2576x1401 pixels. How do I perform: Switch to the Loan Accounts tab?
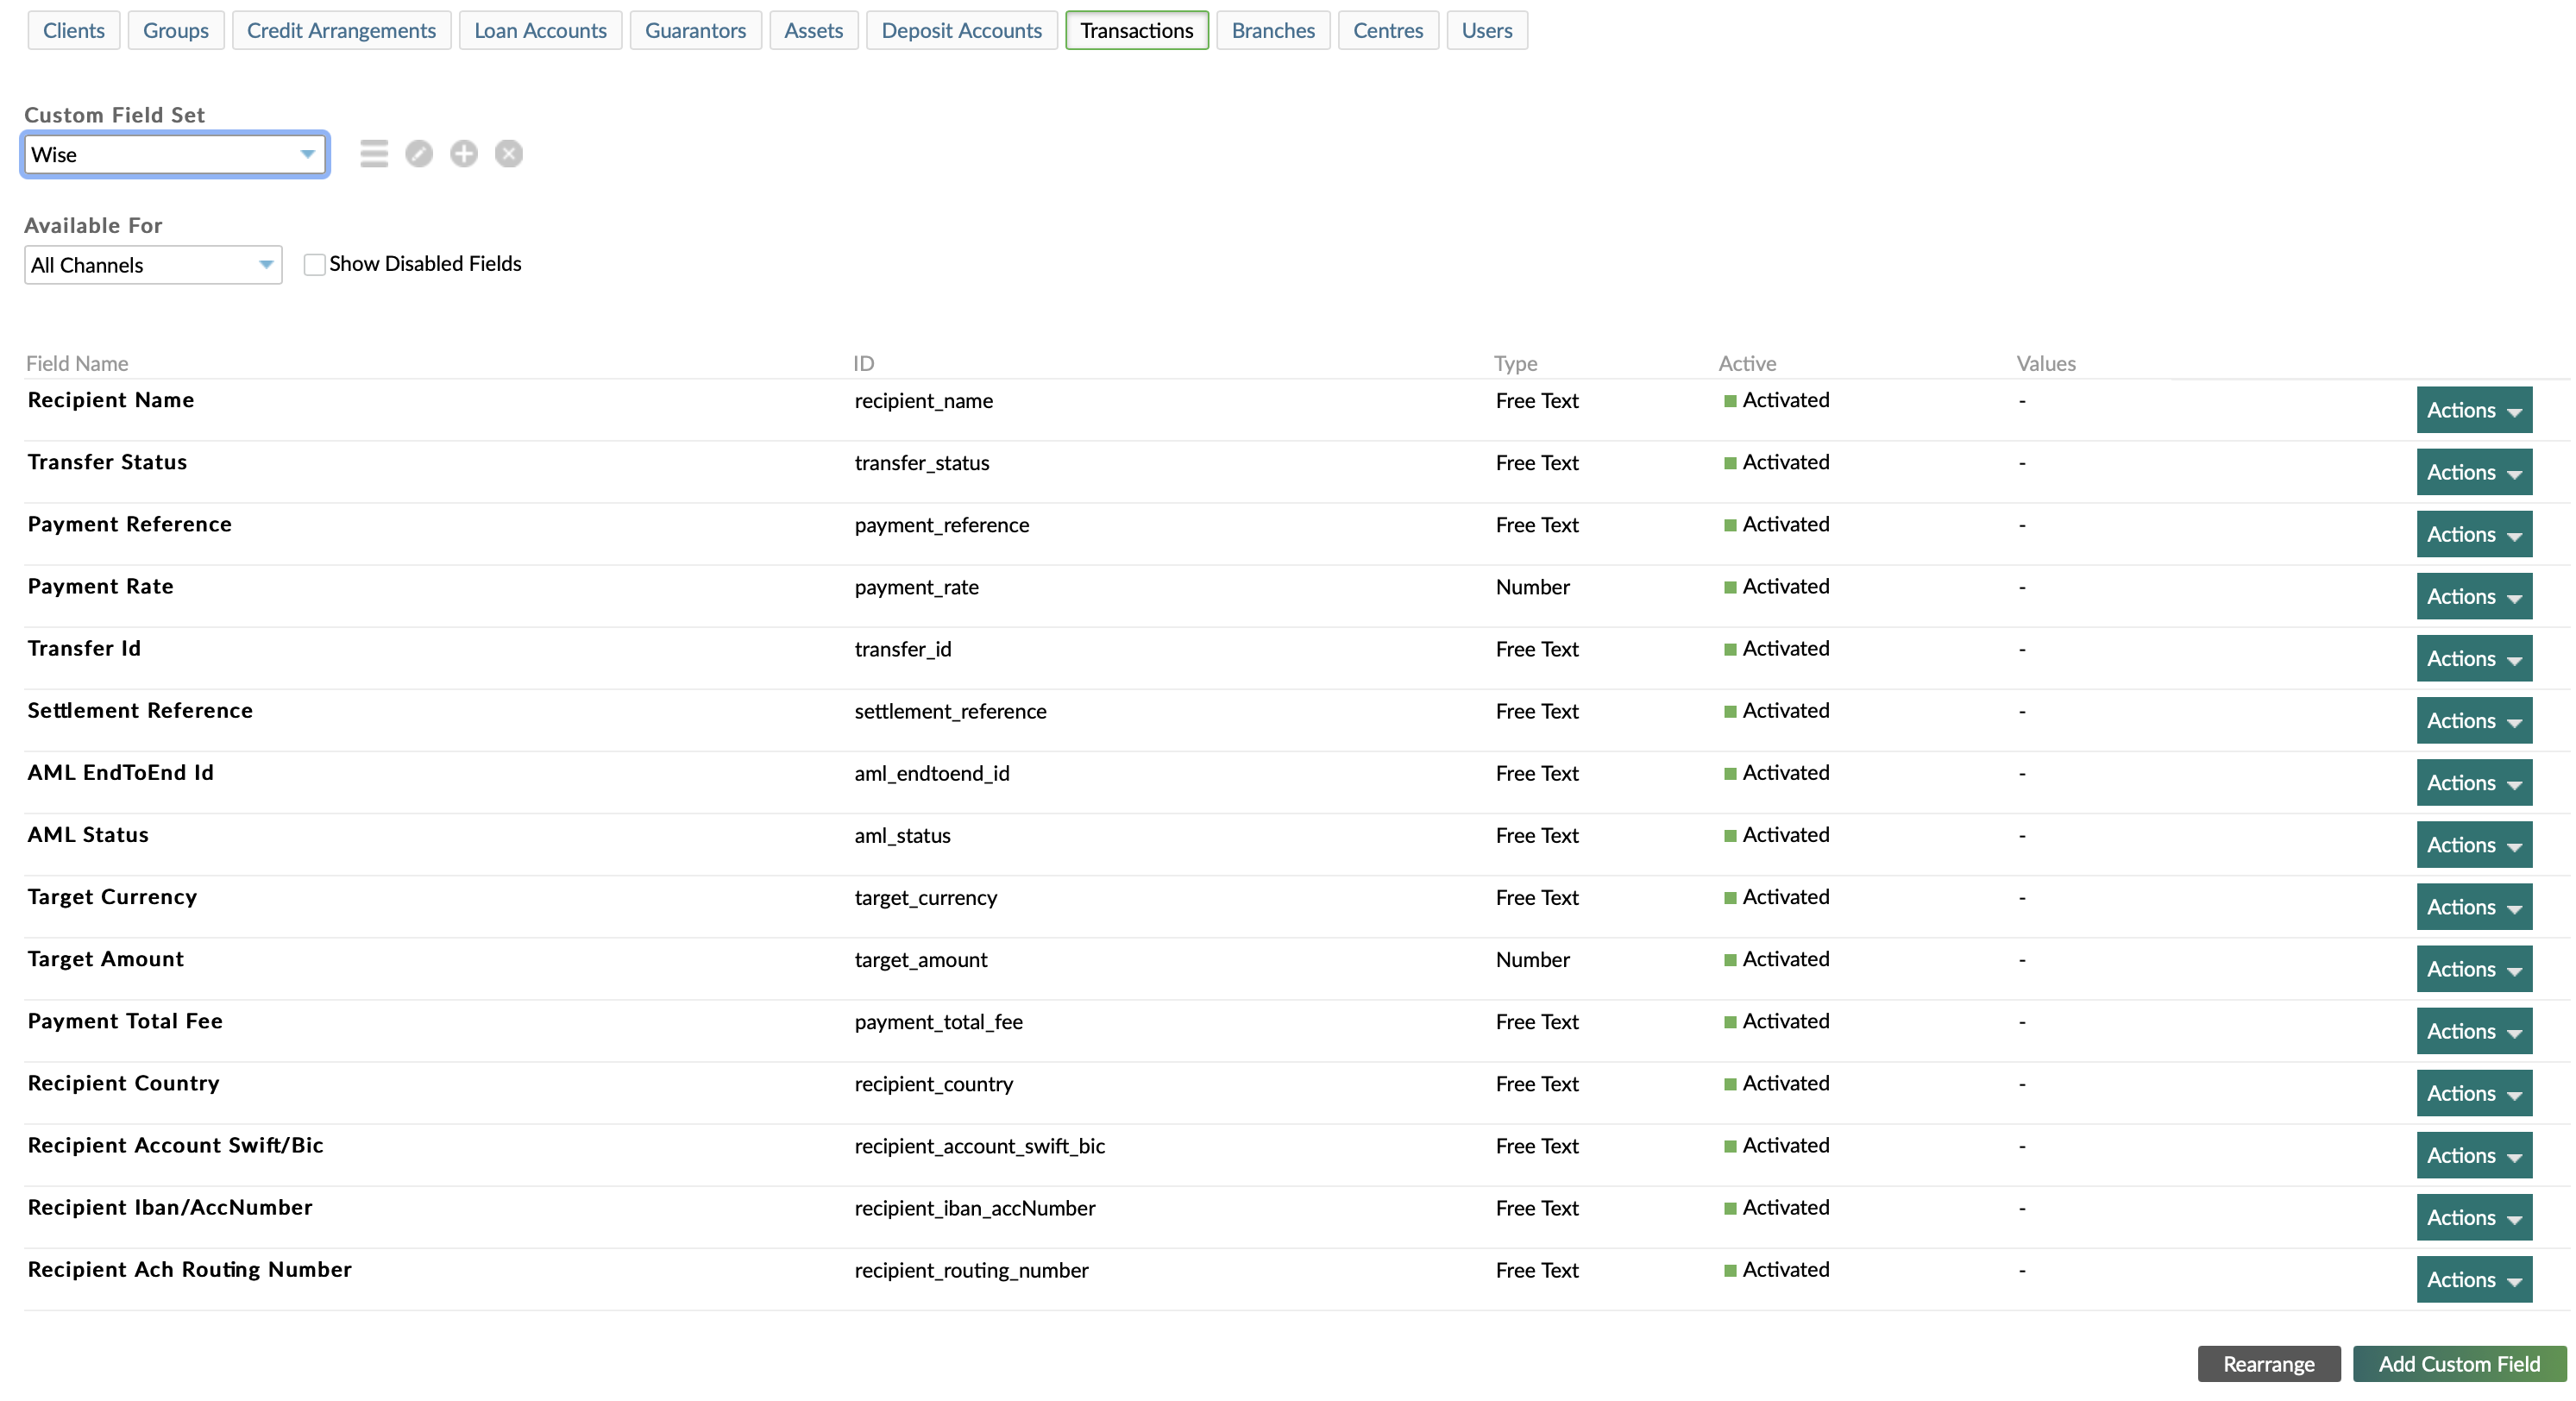(x=540, y=30)
